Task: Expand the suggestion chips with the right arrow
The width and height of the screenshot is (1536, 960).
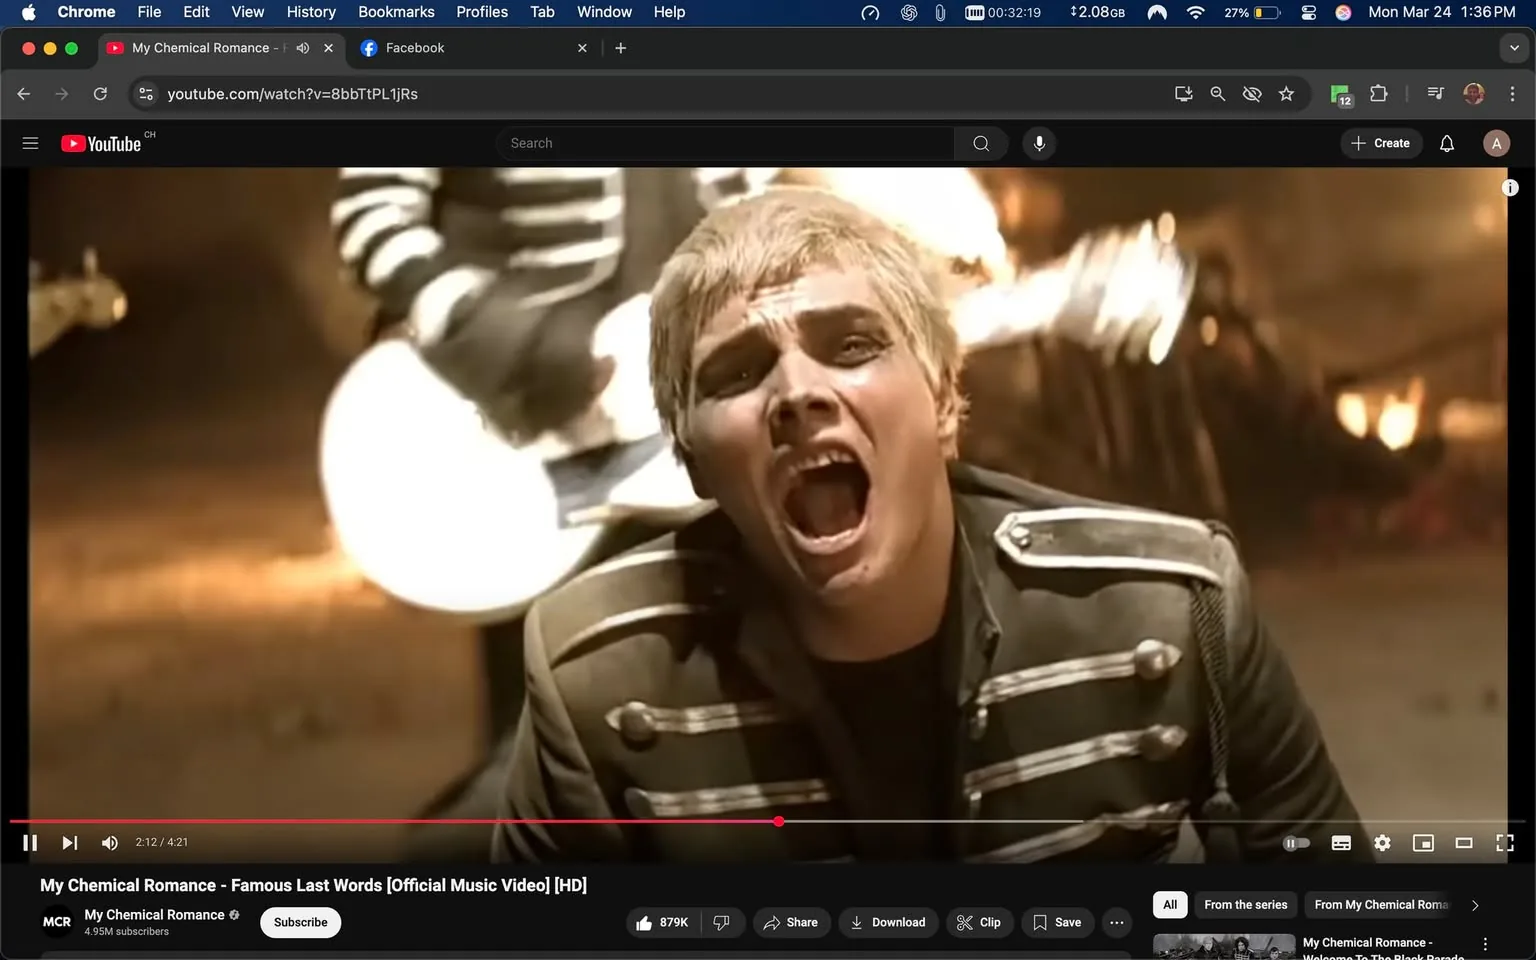Action: click(x=1474, y=904)
